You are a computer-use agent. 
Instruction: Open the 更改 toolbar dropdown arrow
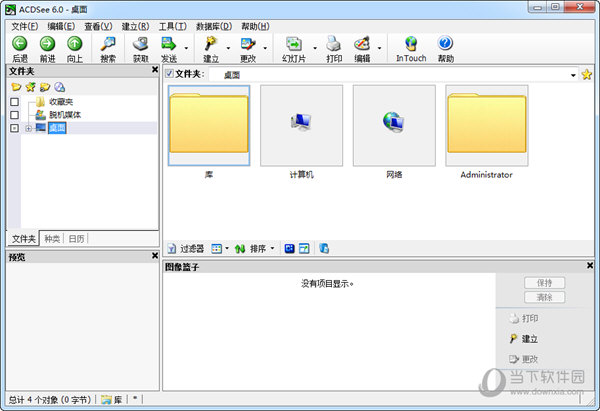(x=265, y=48)
